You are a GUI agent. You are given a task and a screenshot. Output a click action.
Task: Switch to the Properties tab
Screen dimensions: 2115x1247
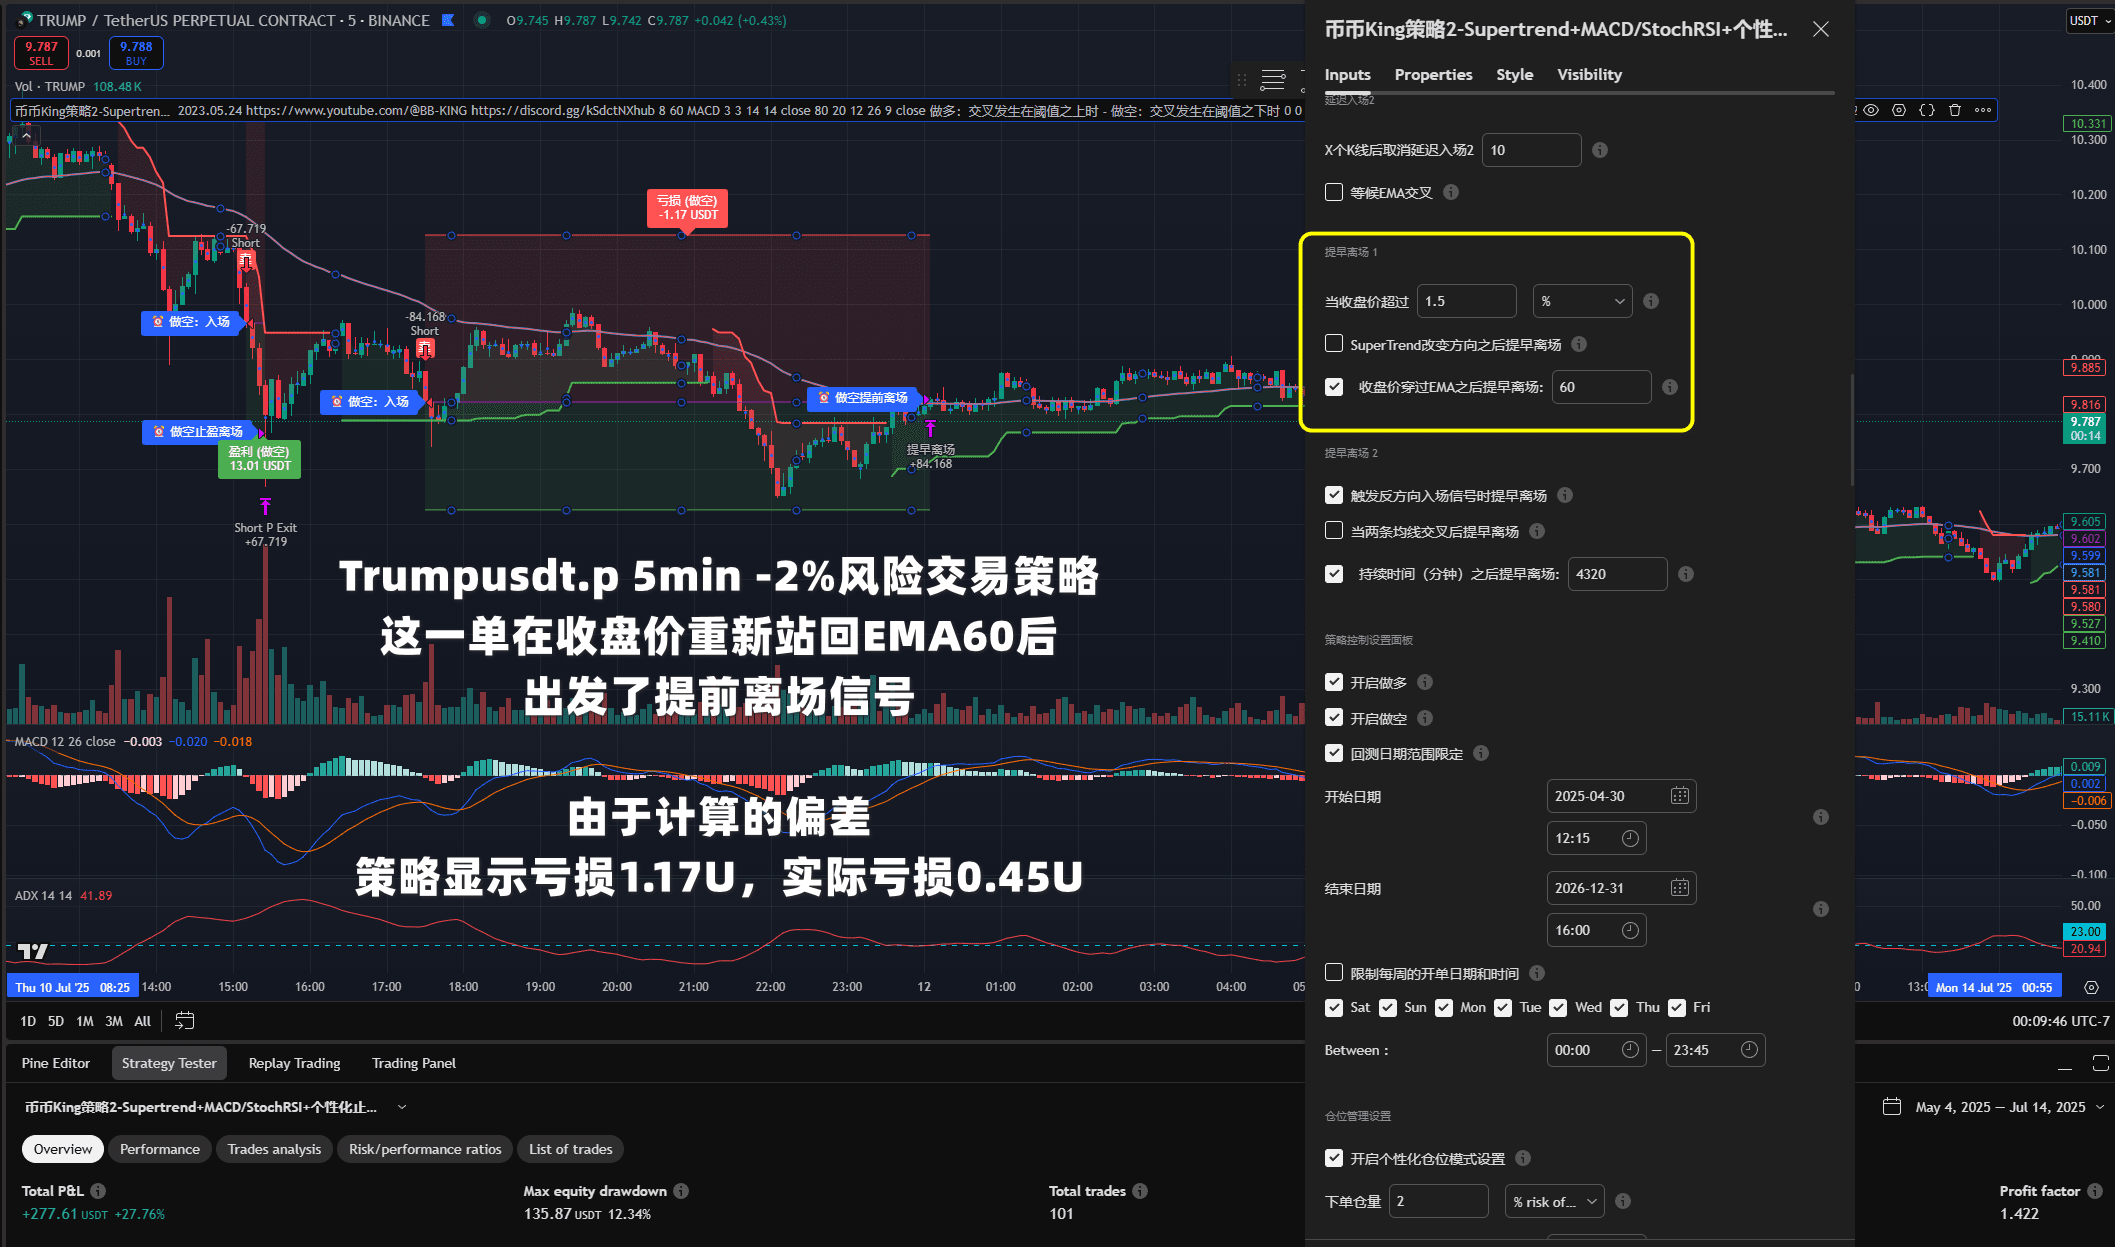(x=1433, y=75)
